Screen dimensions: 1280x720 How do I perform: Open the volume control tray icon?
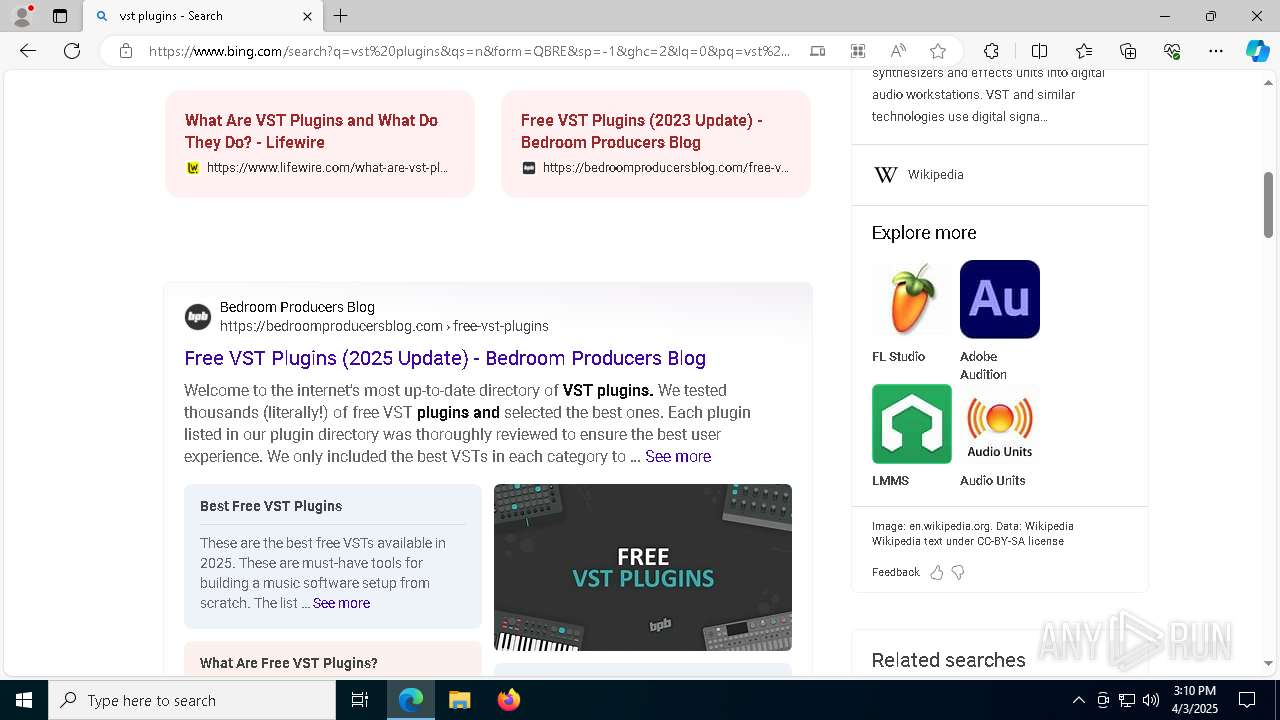click(x=1151, y=700)
